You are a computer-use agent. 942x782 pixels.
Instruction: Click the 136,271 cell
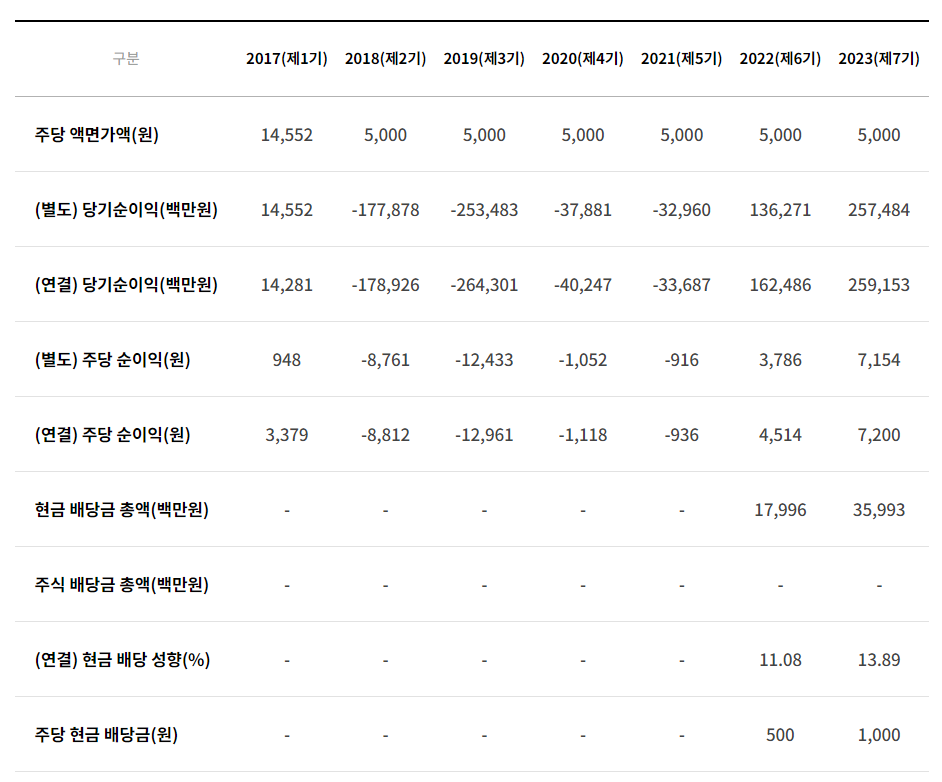coord(780,210)
